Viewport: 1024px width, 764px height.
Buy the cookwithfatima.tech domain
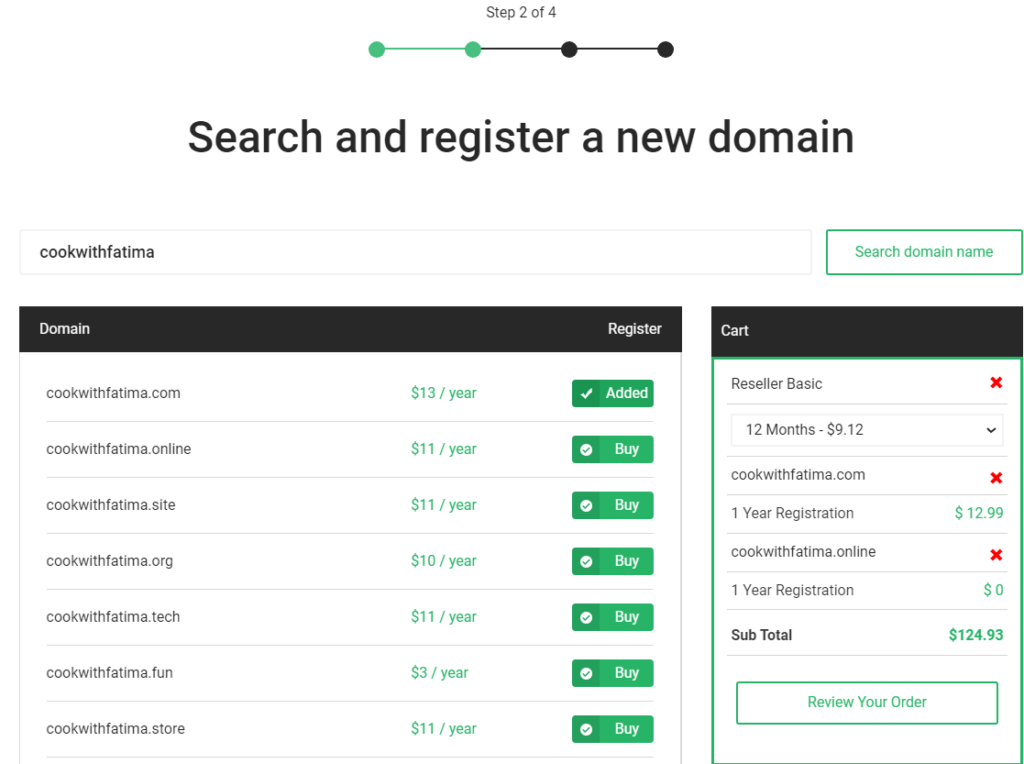click(612, 617)
